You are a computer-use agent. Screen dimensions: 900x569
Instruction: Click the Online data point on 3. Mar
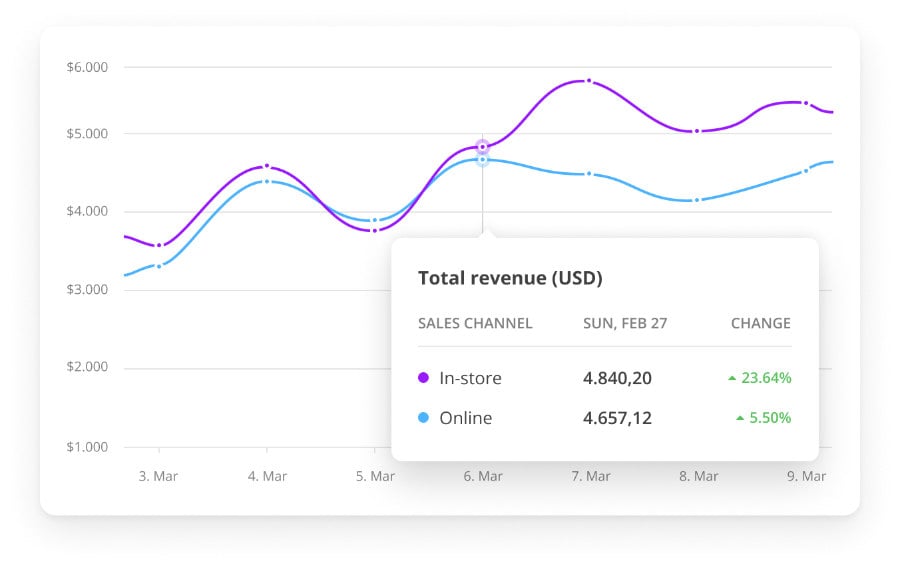(159, 266)
